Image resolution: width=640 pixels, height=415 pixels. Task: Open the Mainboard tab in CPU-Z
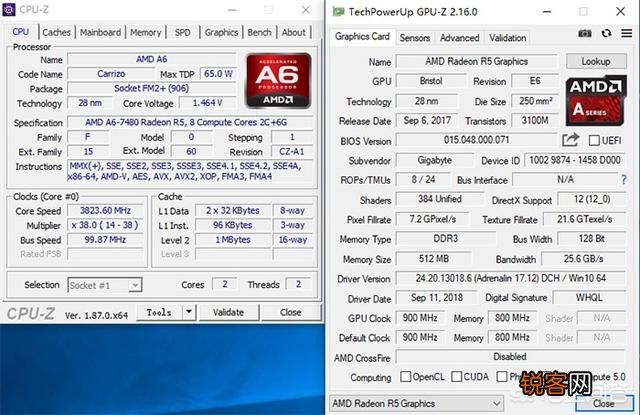tap(100, 32)
